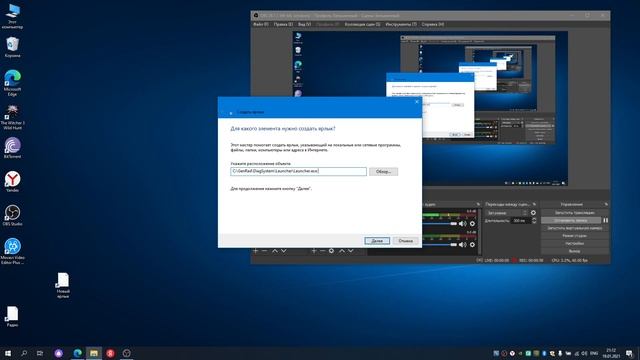
Task: Open the transition properties gear icon
Action: [x=533, y=213]
